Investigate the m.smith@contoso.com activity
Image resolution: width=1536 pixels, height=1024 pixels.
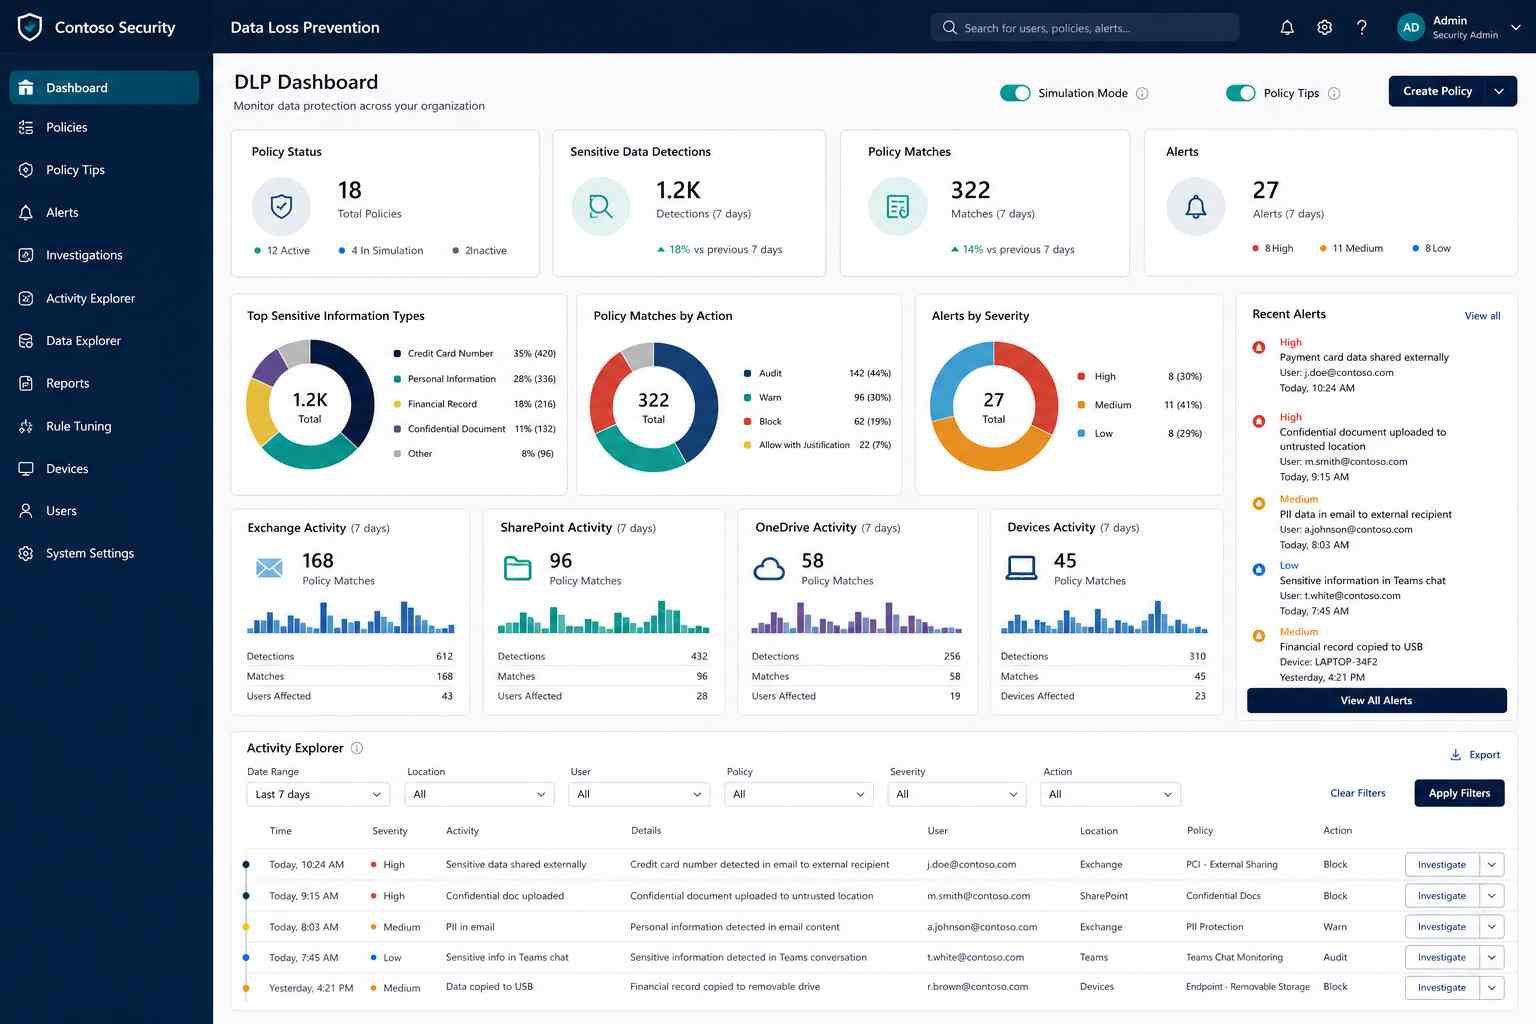tap(1441, 896)
